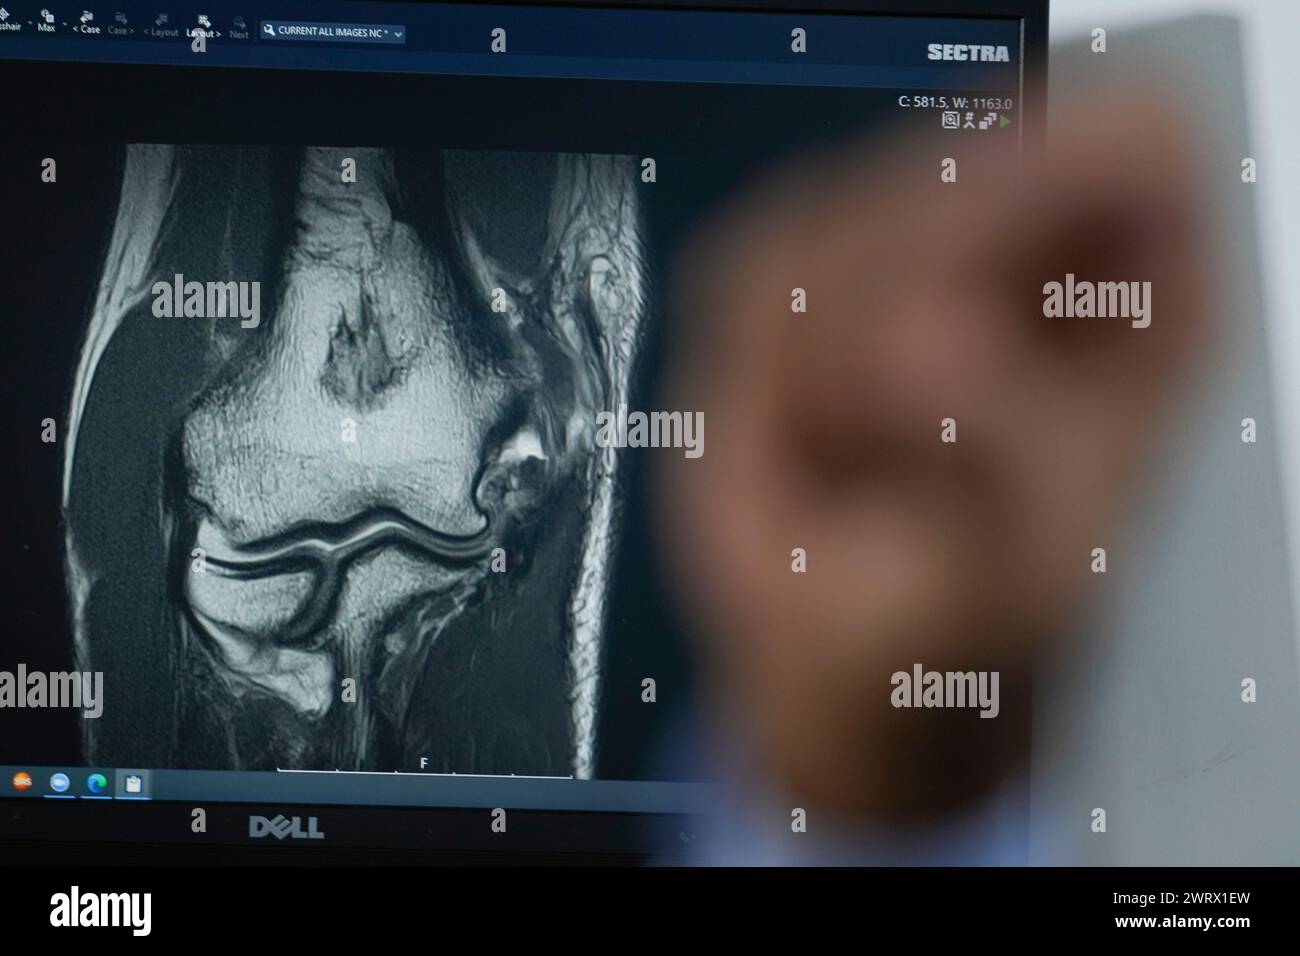Click the person figure icon in viewport
1300x956 pixels.
[969, 120]
